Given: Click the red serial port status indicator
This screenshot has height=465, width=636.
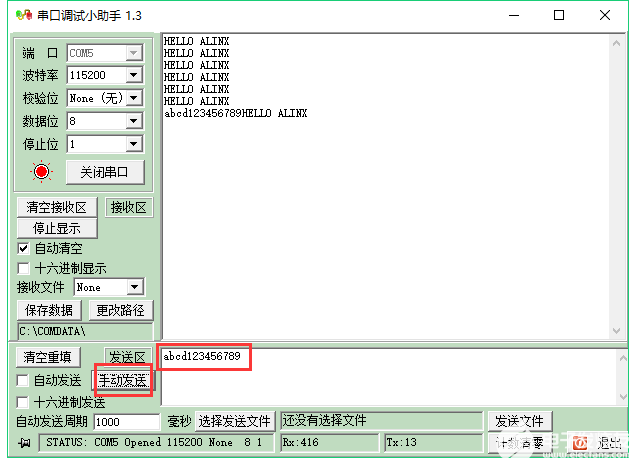Looking at the screenshot, I should pos(41,172).
